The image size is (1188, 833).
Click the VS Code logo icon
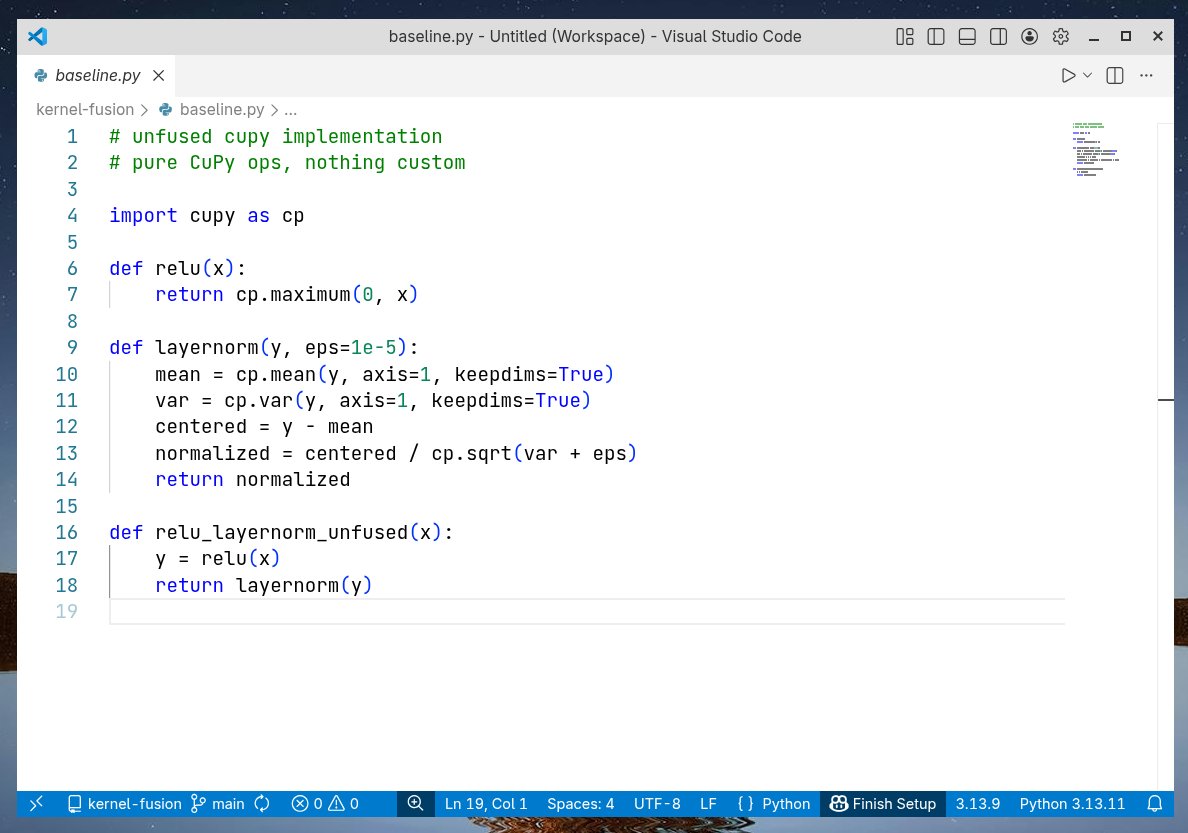click(37, 36)
